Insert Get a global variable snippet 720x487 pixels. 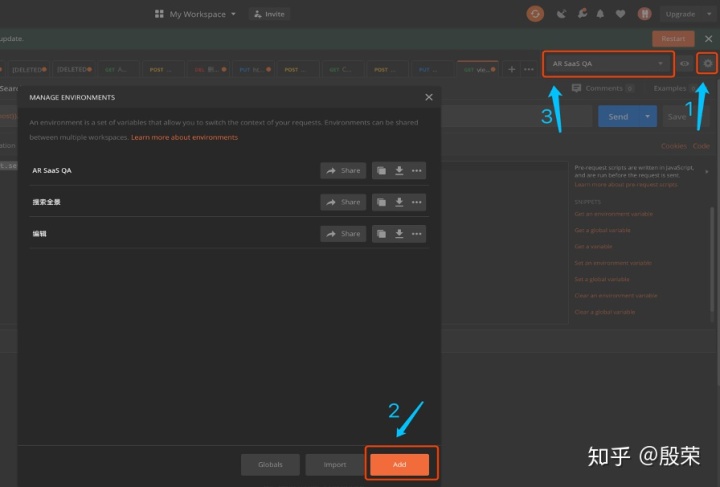click(602, 230)
